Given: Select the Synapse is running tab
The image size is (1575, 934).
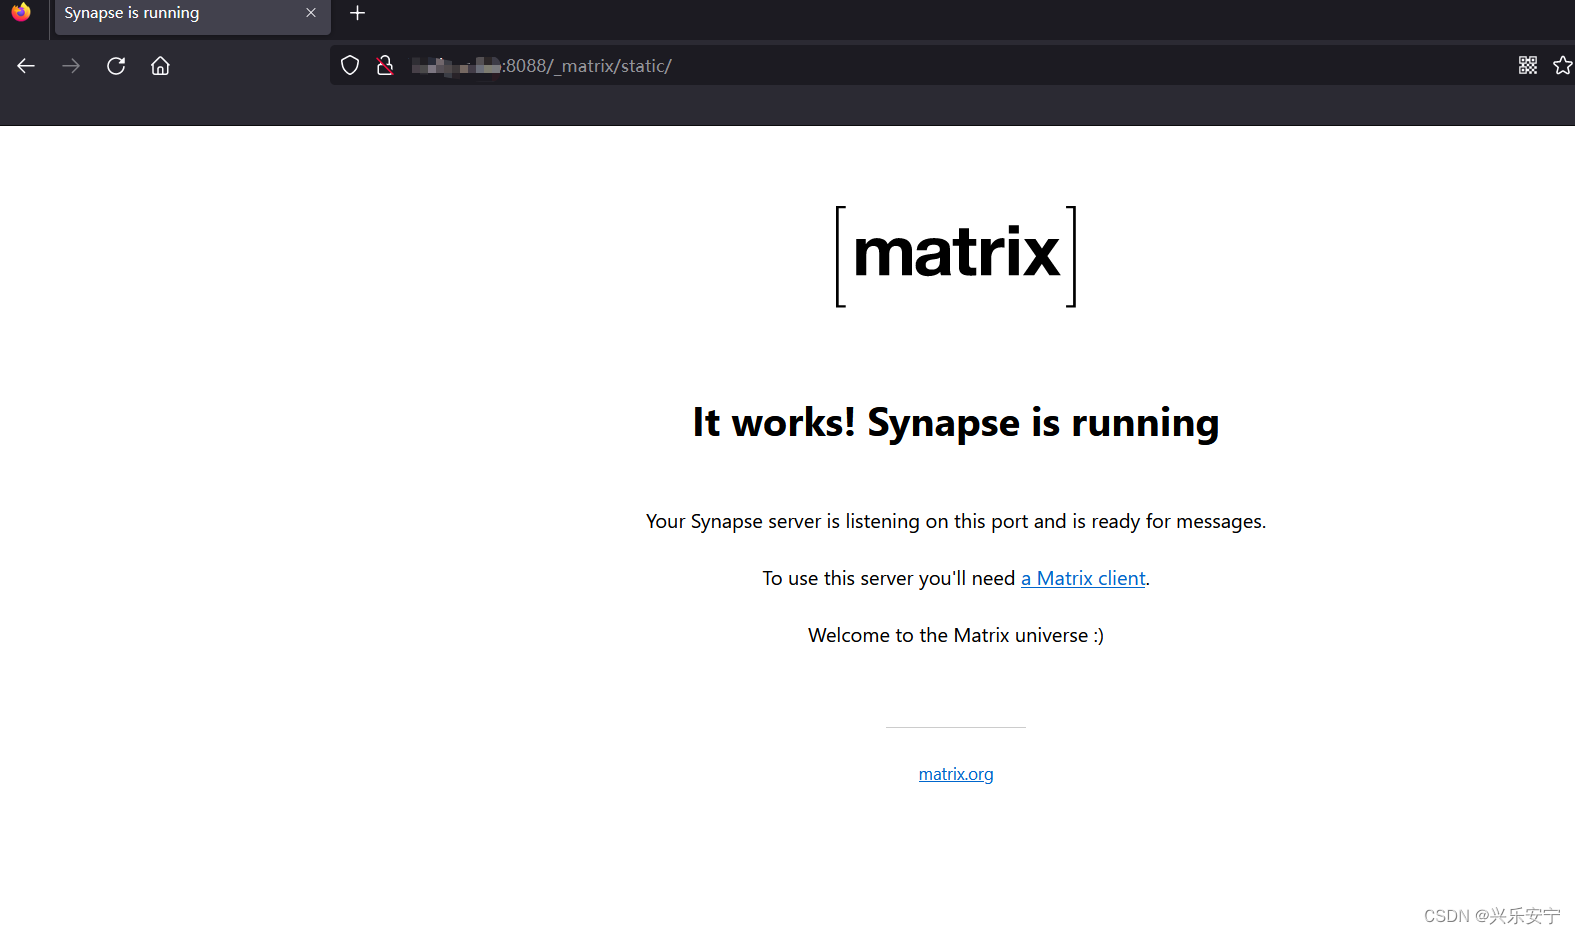Looking at the screenshot, I should (192, 16).
